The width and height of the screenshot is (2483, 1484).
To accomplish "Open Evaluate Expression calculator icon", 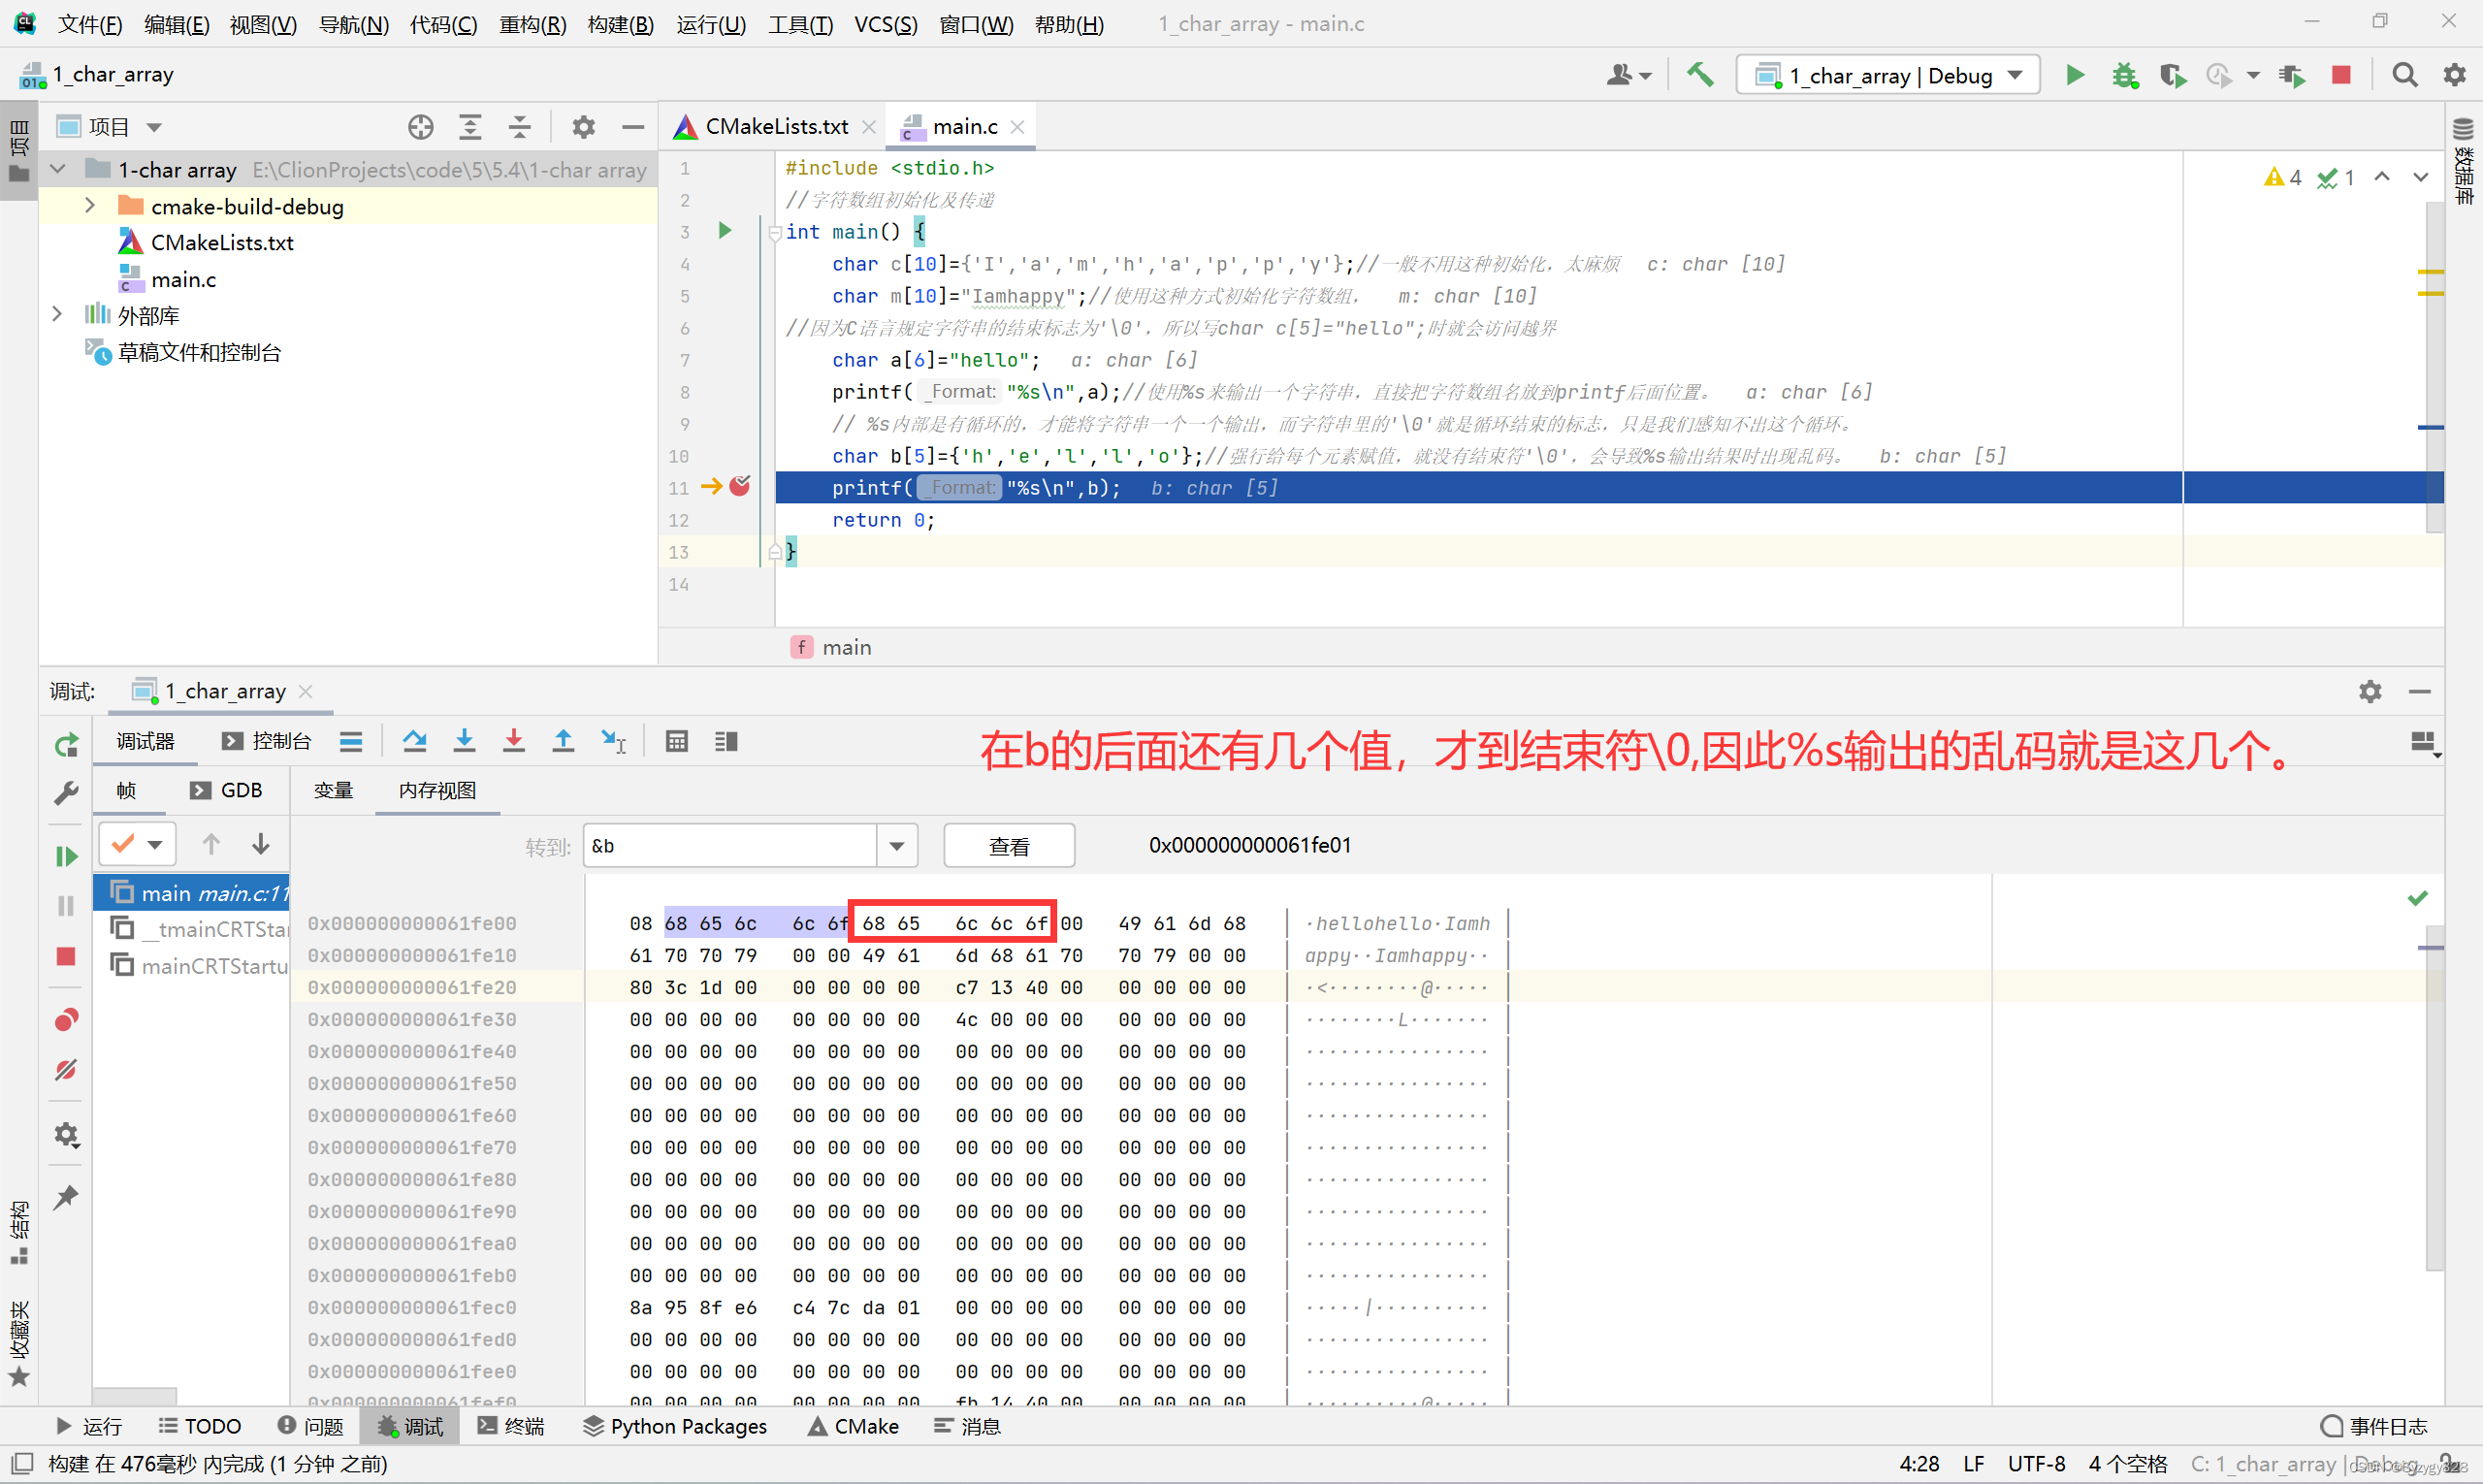I will 677,741.
